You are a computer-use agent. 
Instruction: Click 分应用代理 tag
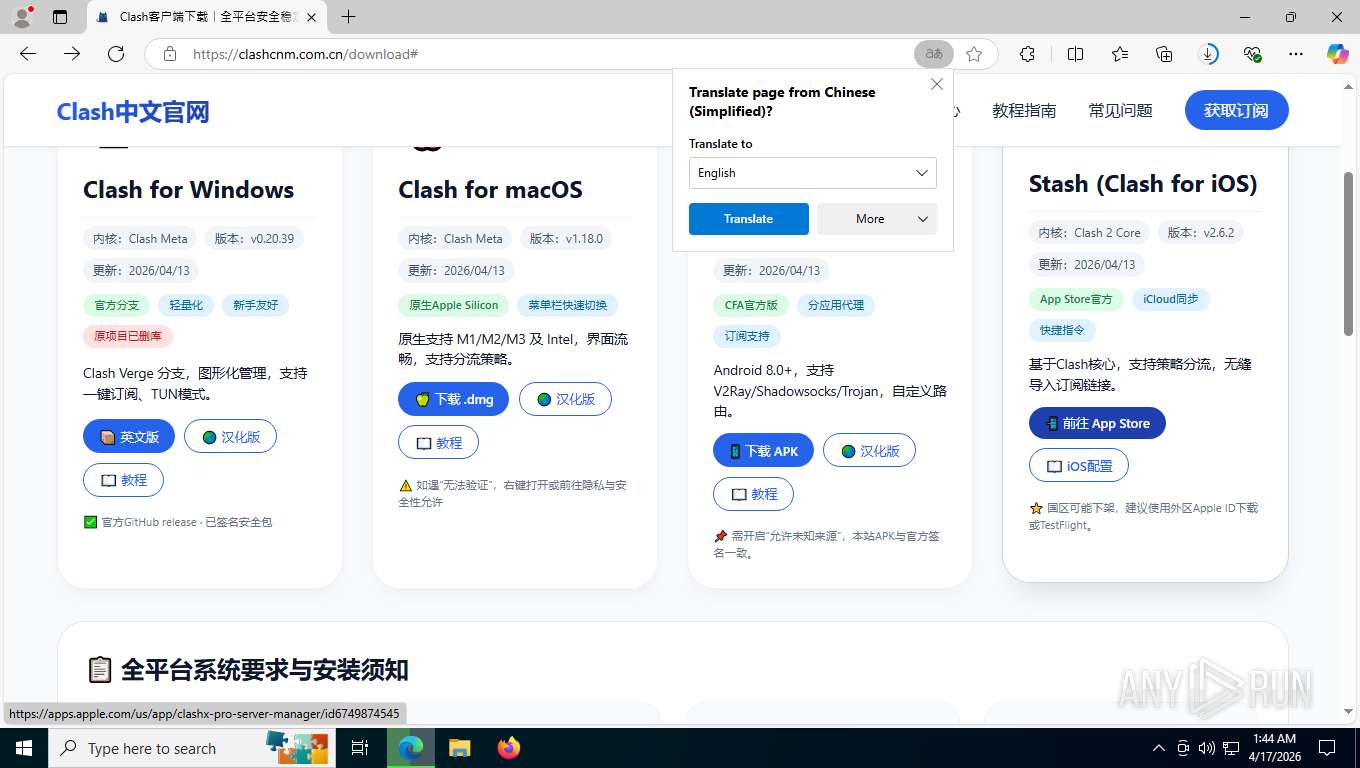tap(836, 305)
